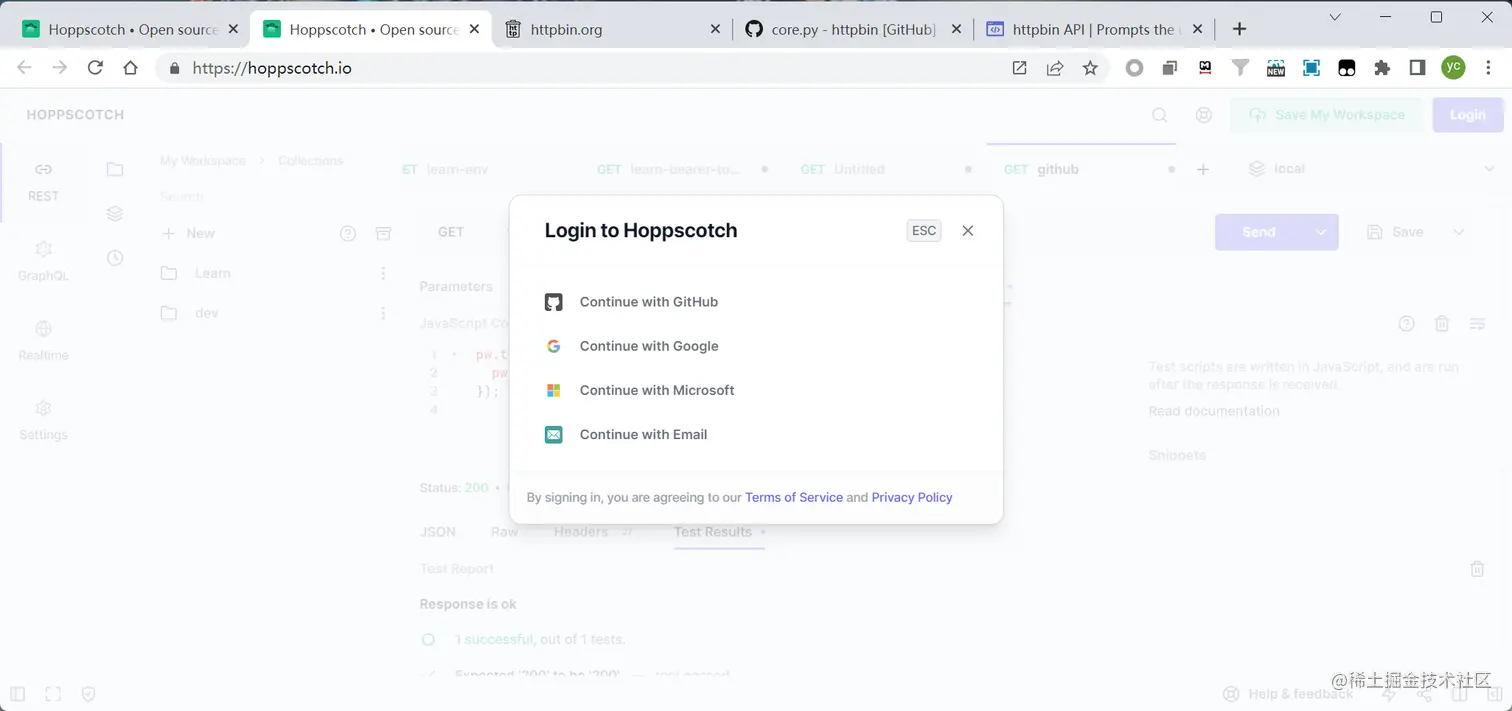
Task: Expand the browser tab search chevron
Action: point(1335,17)
